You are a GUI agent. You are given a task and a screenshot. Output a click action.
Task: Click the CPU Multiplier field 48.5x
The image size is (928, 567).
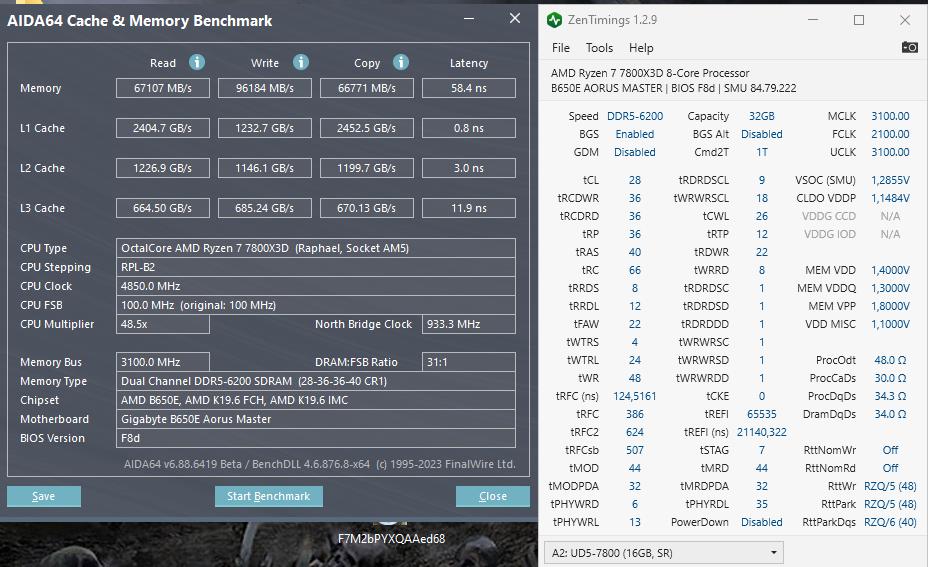coord(163,324)
